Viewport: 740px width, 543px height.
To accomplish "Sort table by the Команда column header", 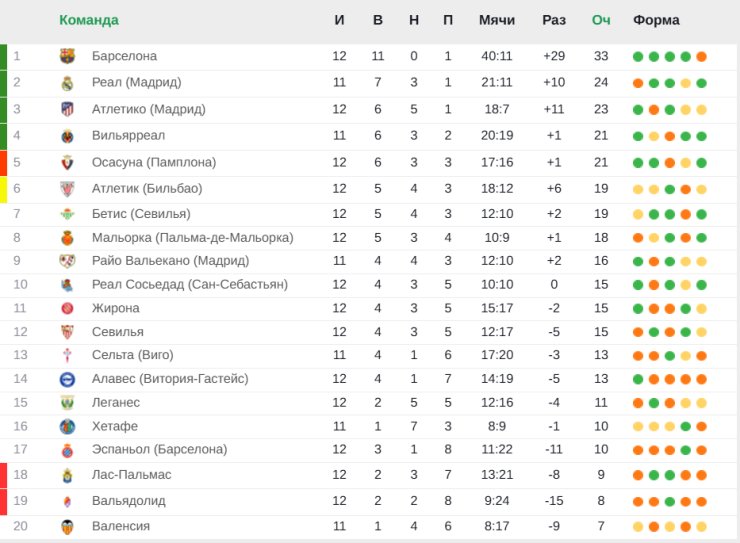I will click(89, 20).
